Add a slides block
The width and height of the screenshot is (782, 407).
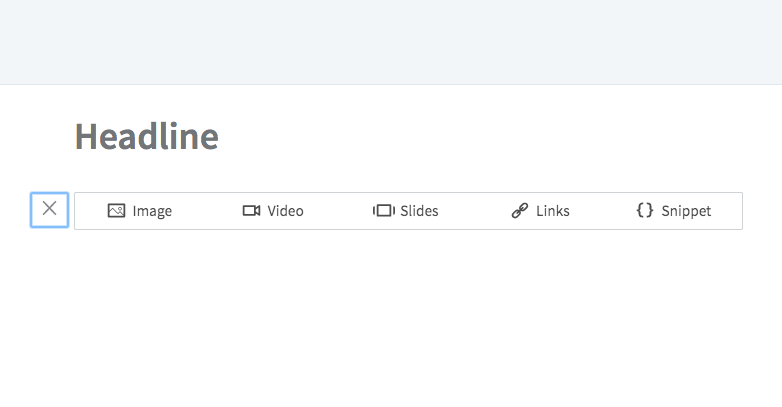405,211
